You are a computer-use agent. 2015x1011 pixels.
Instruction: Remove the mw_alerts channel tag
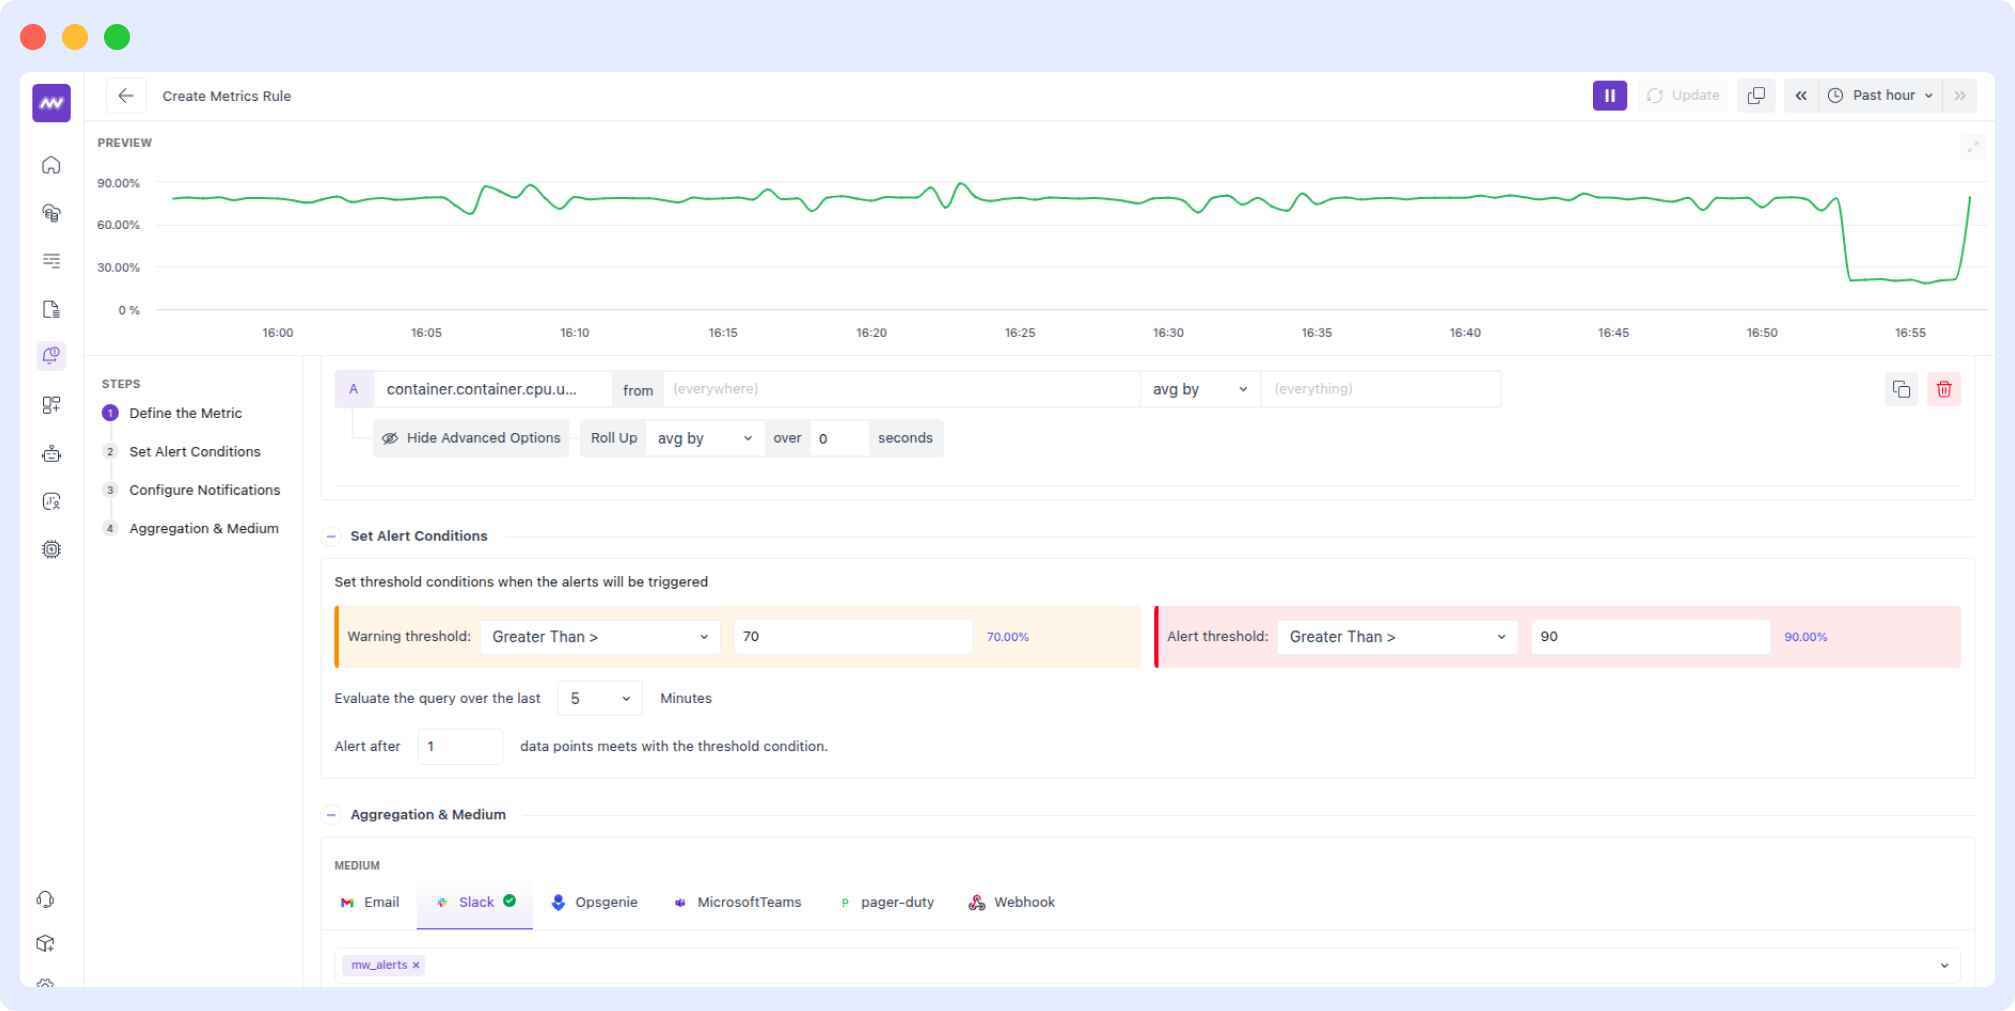coord(416,965)
